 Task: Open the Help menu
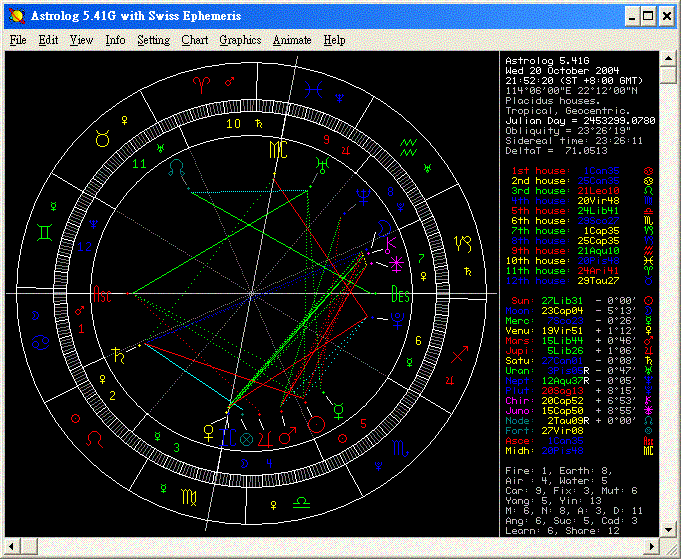334,40
